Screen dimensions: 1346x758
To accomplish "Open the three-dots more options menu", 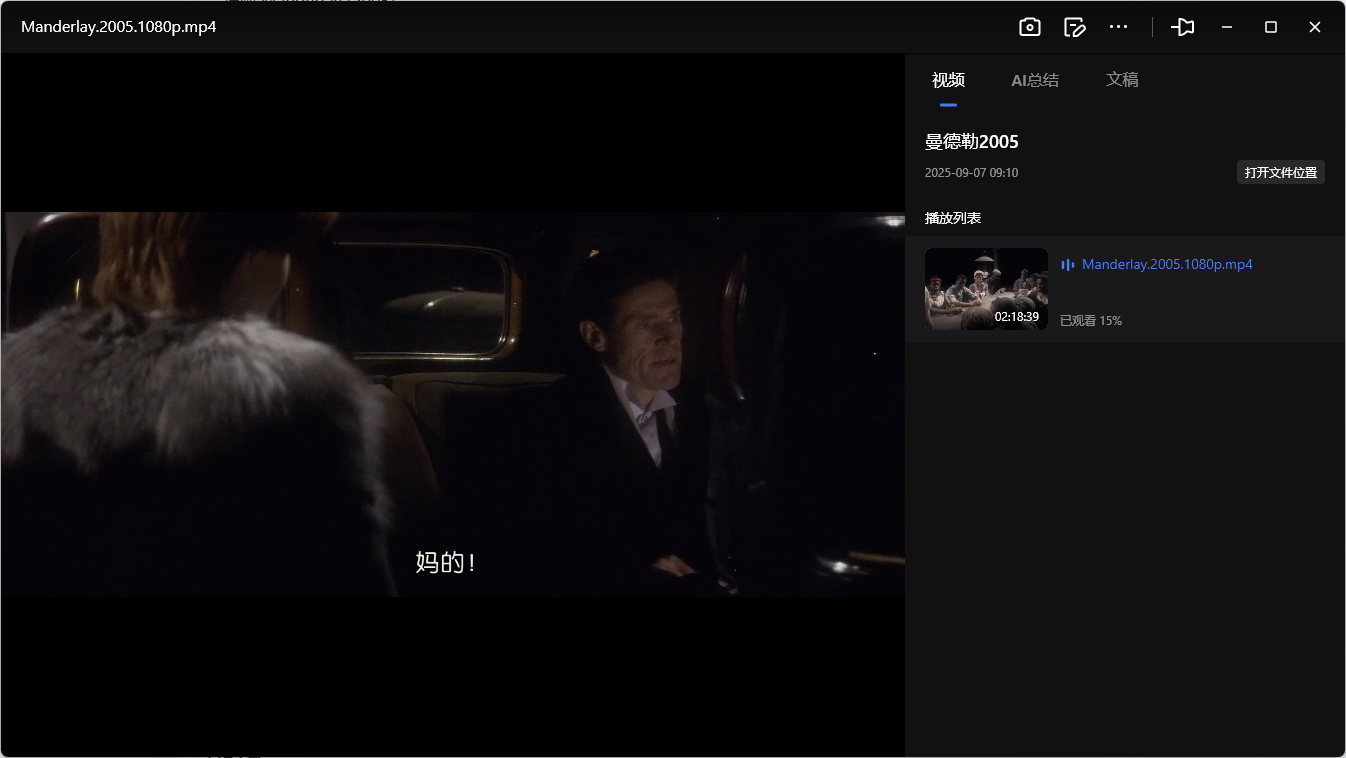I will tap(1119, 27).
